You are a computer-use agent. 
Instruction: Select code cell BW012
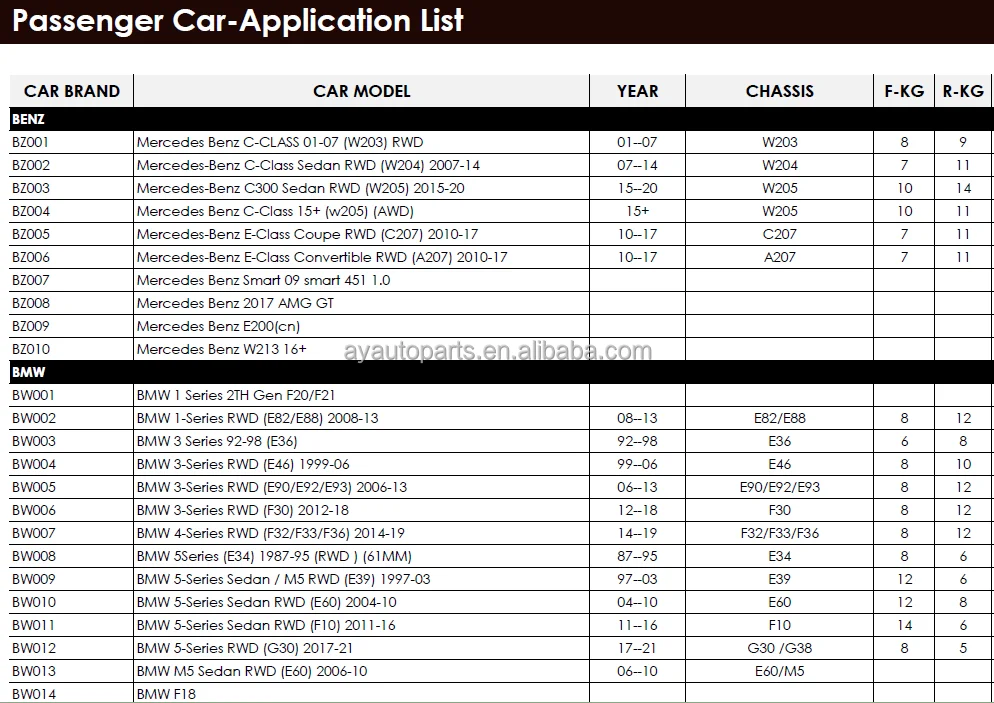point(72,648)
